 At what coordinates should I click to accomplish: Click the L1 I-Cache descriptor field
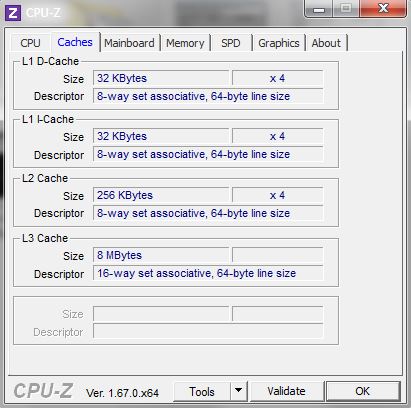coord(208,154)
